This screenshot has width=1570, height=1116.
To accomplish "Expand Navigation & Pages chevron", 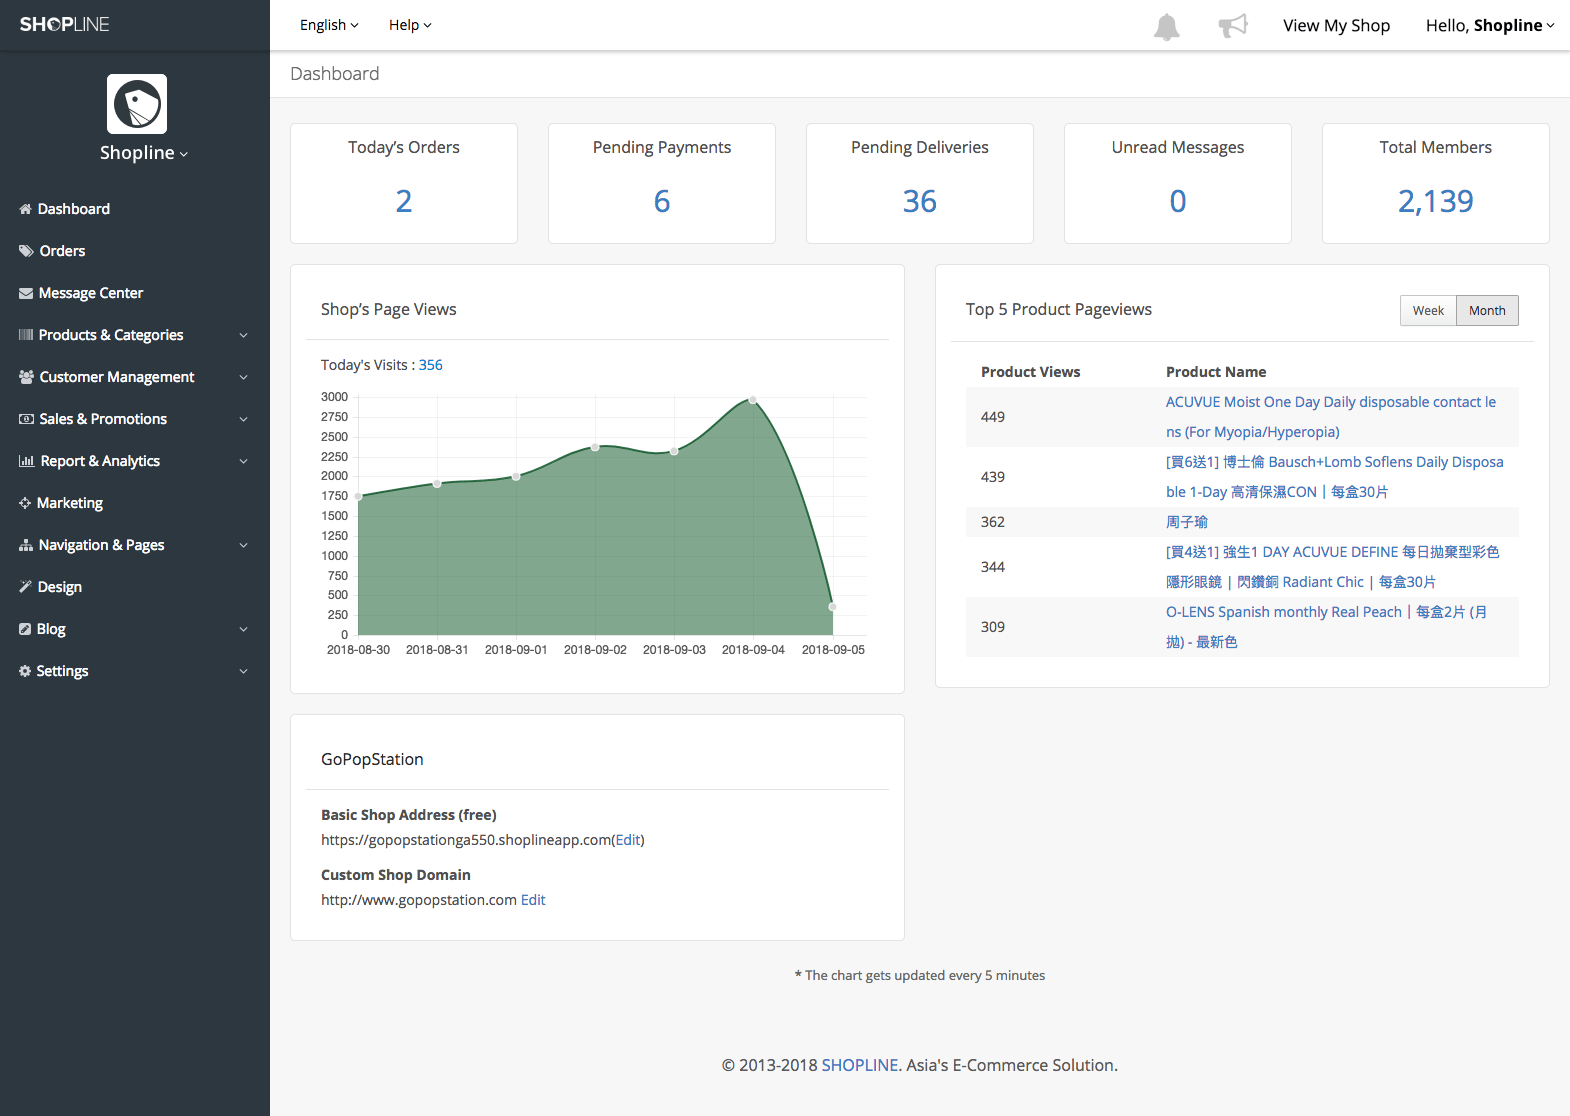I will click(243, 545).
